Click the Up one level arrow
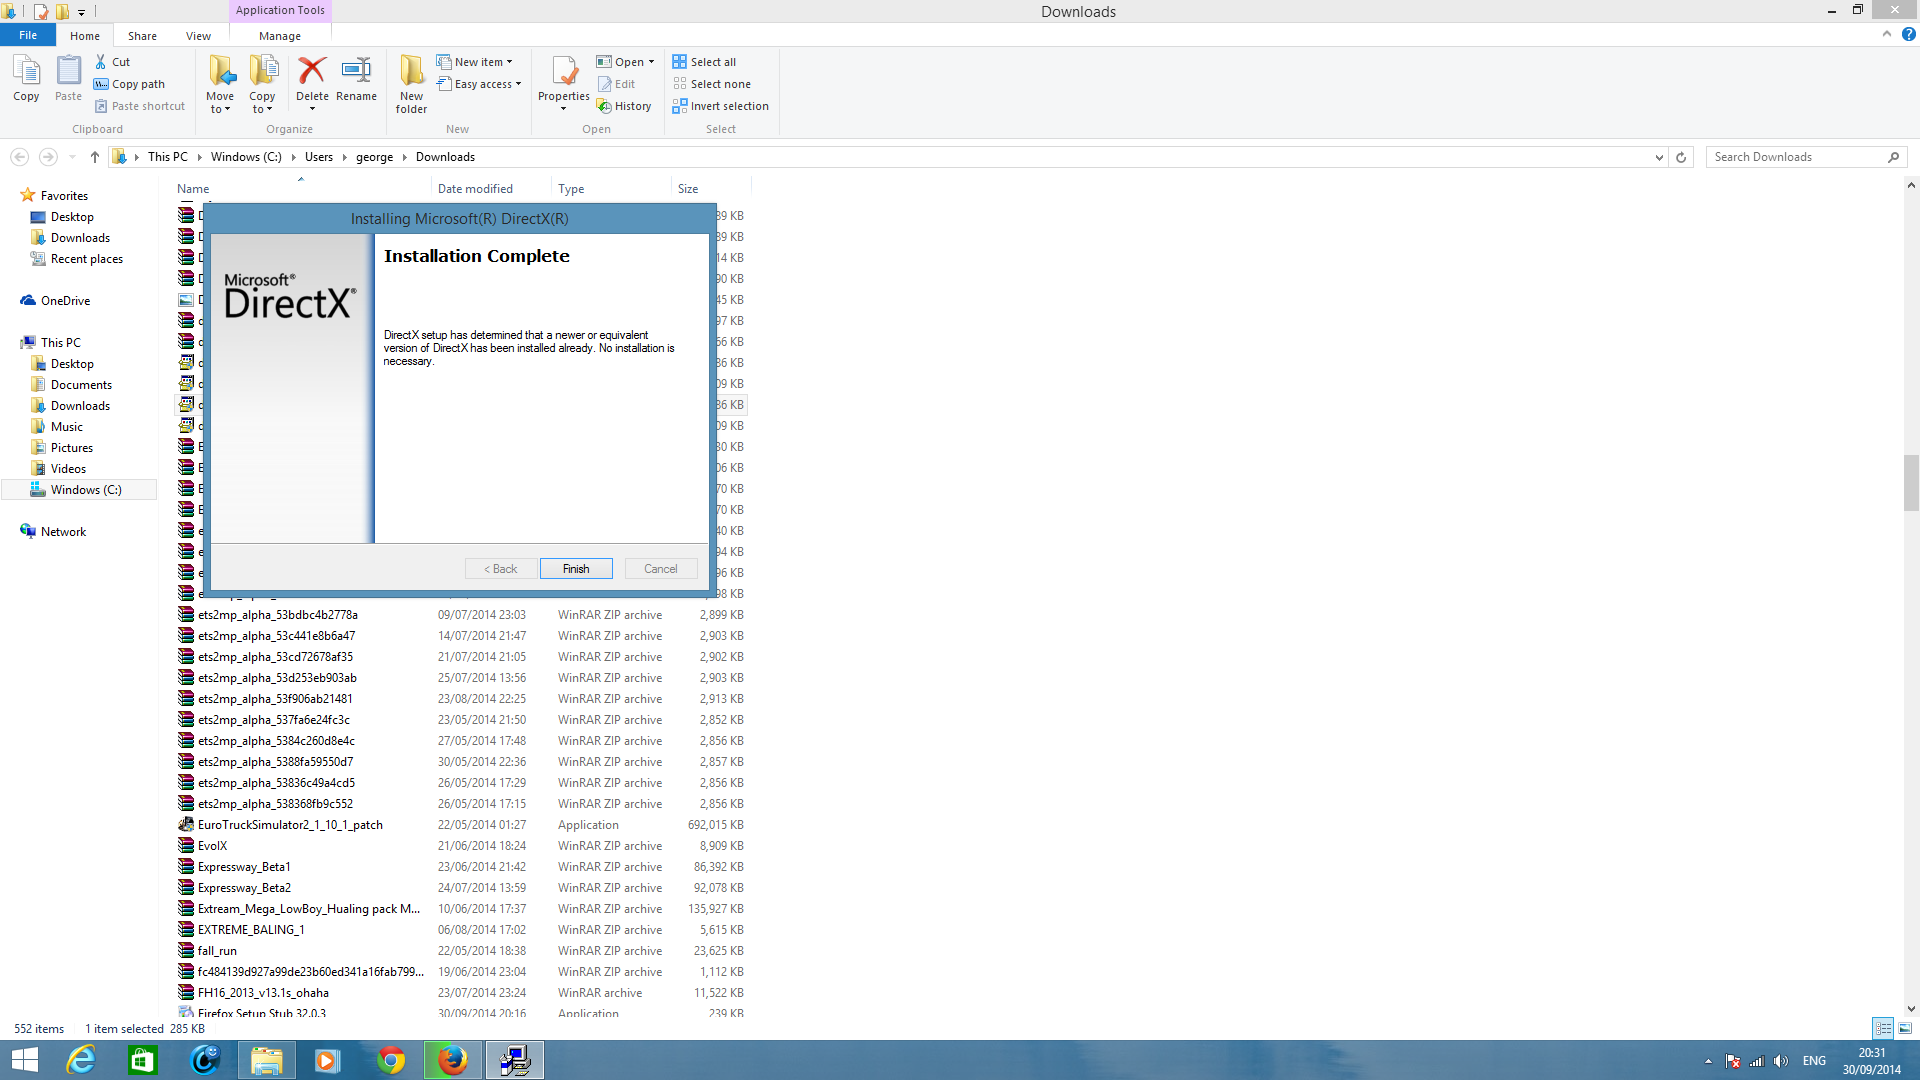 [95, 157]
